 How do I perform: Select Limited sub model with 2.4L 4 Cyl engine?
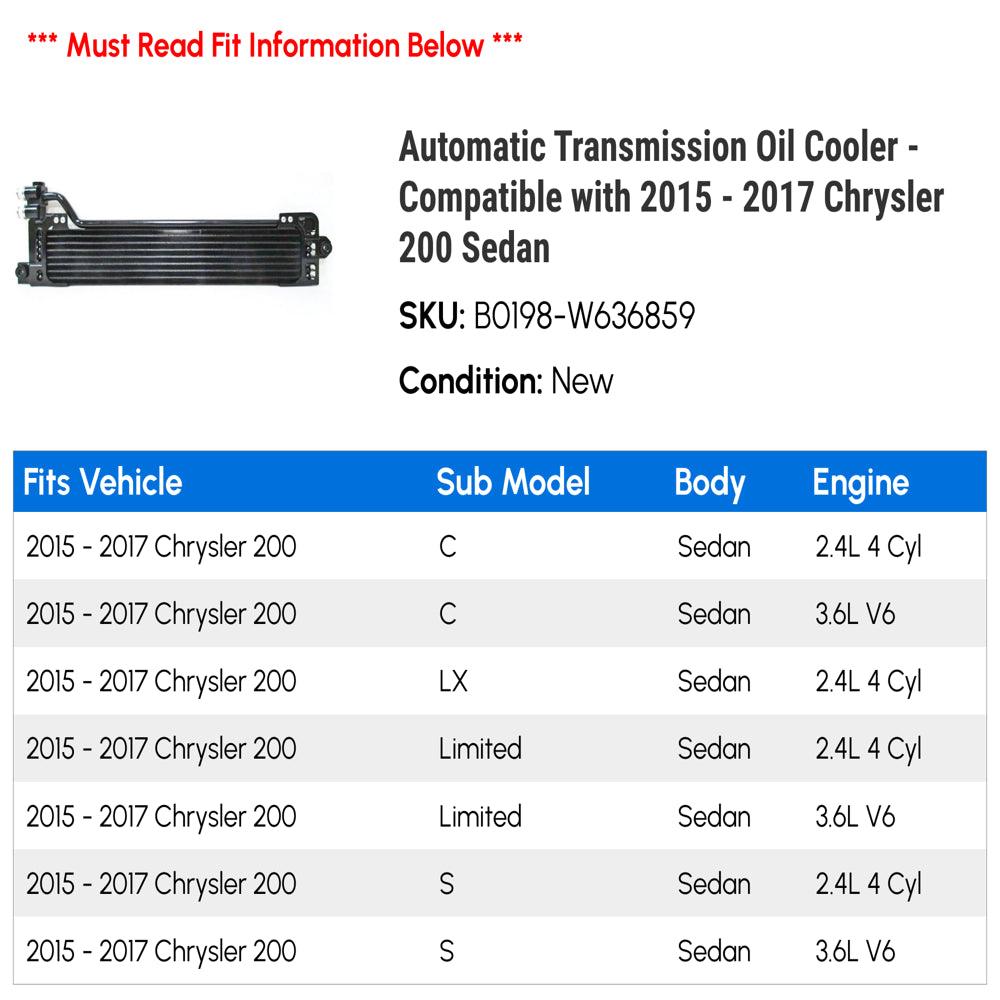(x=480, y=749)
